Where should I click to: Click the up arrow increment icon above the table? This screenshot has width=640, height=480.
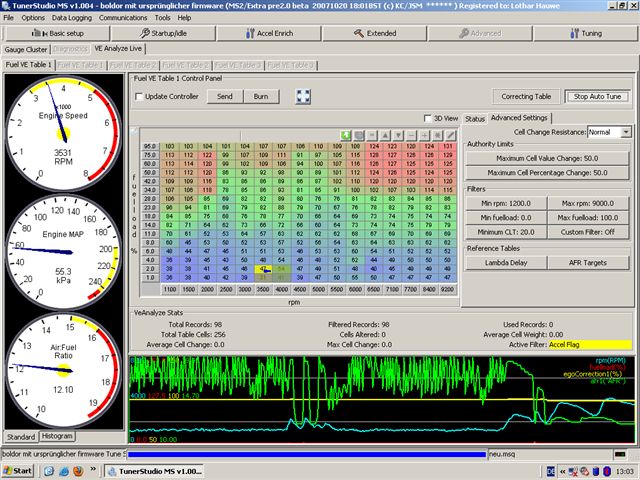tap(385, 134)
